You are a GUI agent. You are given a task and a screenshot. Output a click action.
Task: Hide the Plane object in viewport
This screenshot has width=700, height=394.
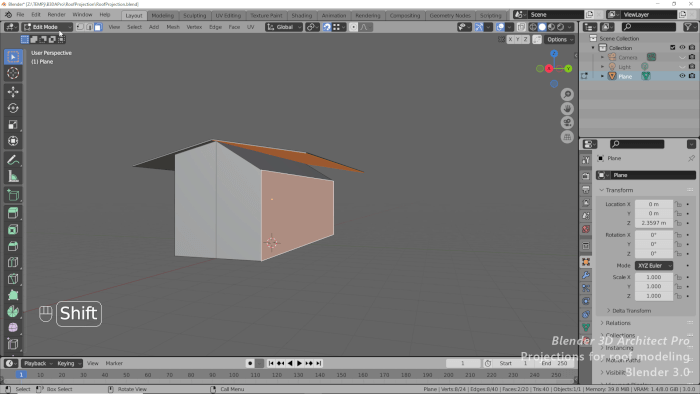click(x=682, y=76)
